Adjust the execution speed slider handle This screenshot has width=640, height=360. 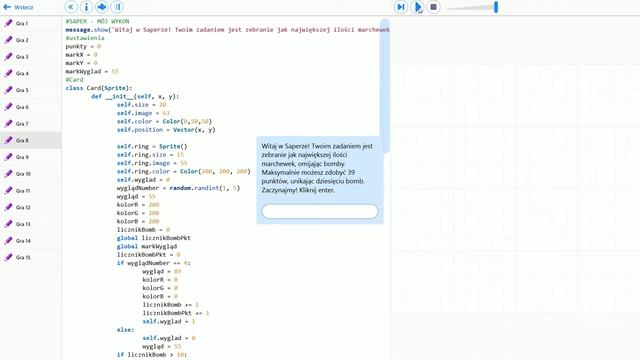(x=496, y=7)
